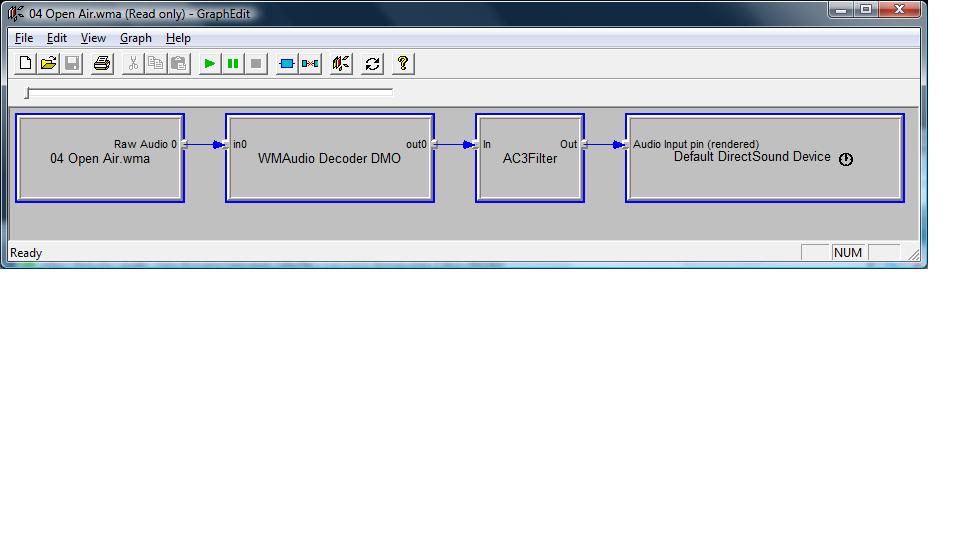
Task: Click the New graph icon
Action: 26,63
